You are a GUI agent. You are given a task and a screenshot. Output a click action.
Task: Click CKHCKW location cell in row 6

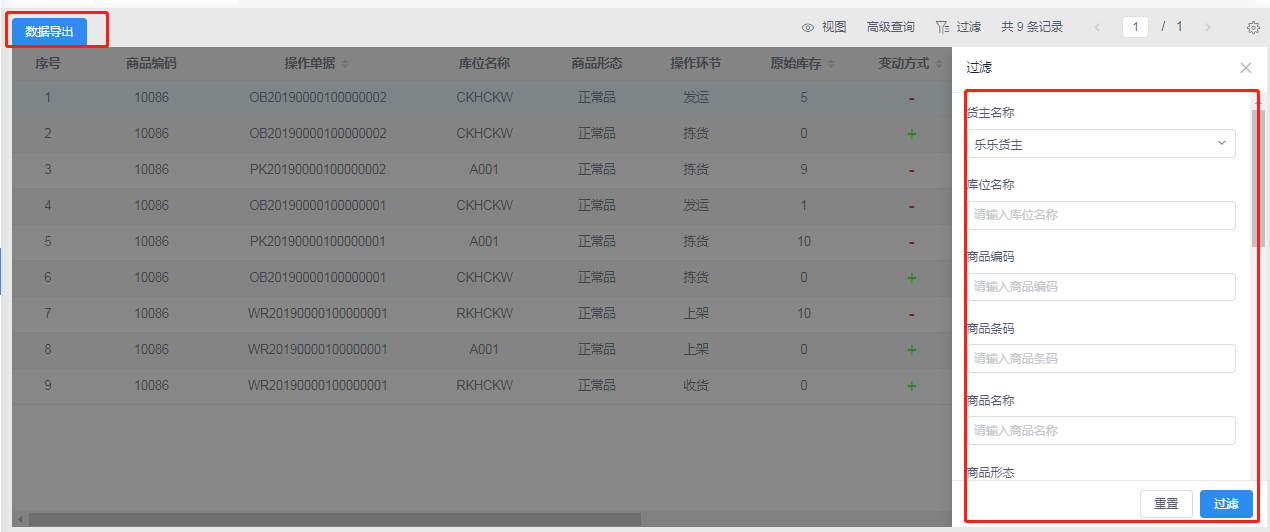(484, 278)
